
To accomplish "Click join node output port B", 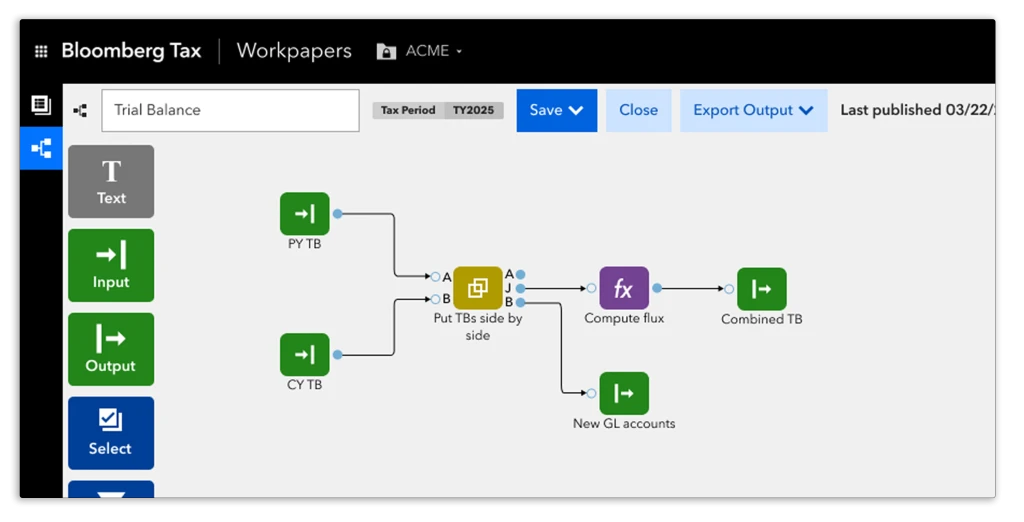I will [x=520, y=302].
